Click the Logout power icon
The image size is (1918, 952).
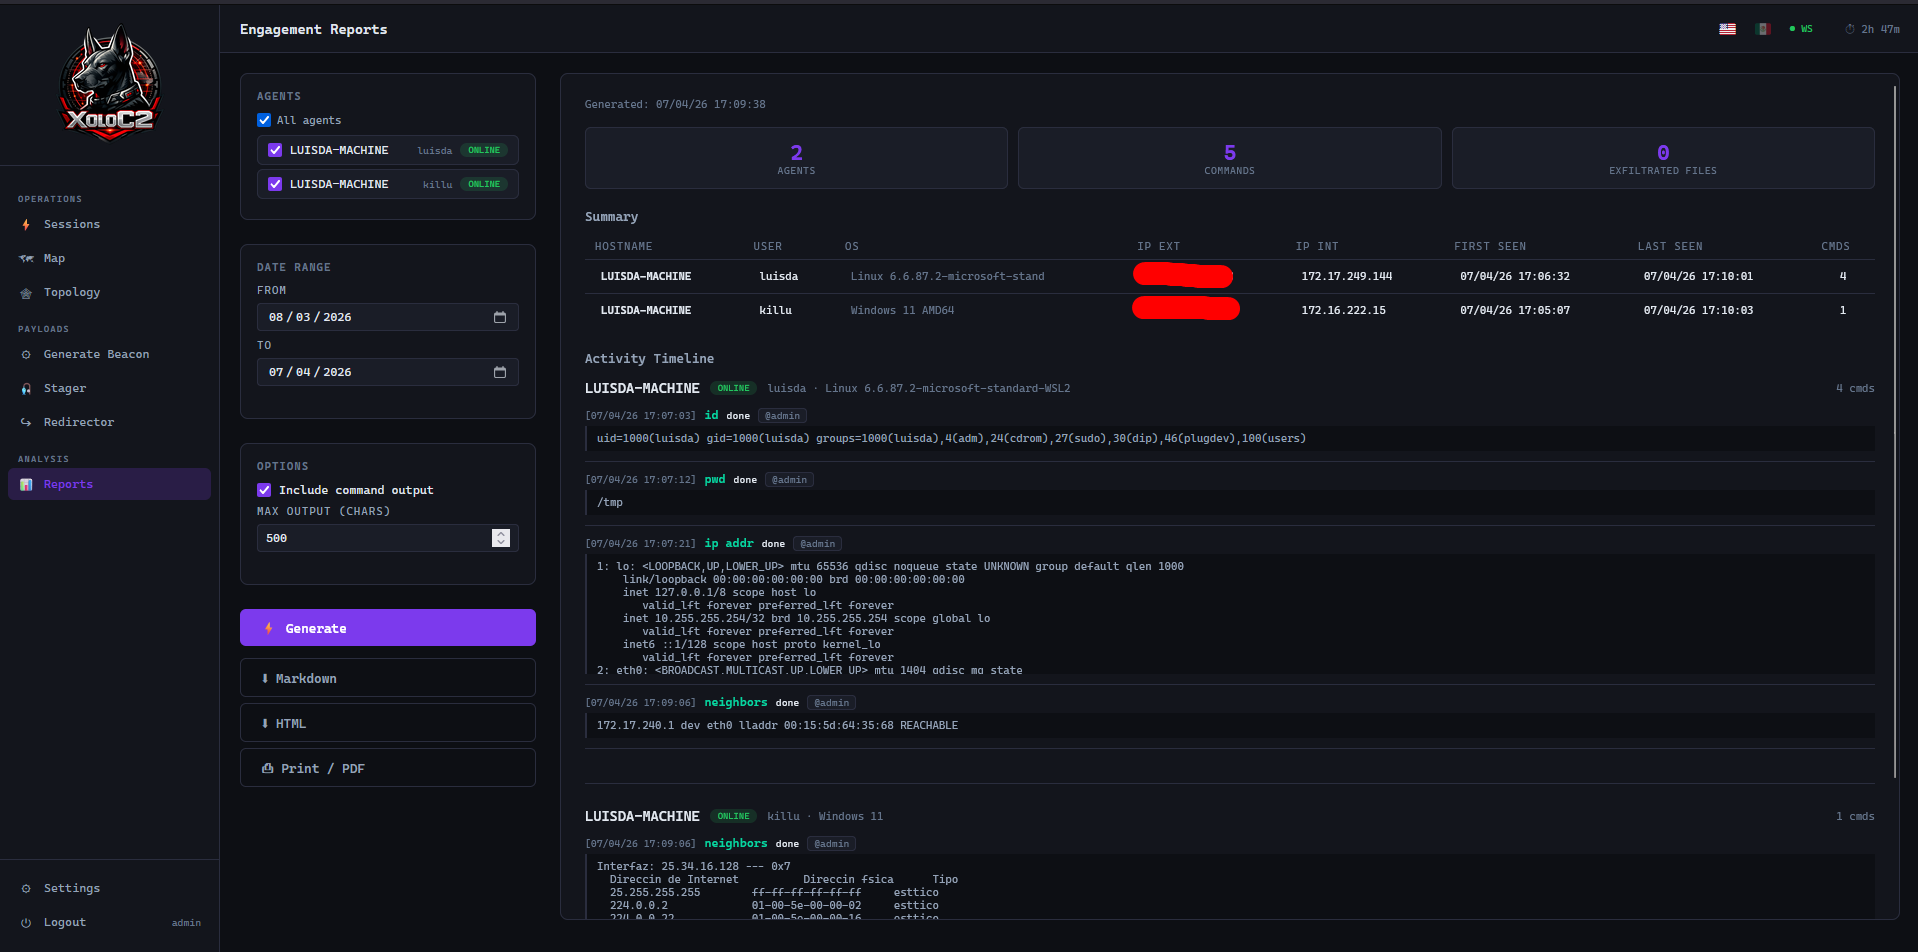point(27,923)
